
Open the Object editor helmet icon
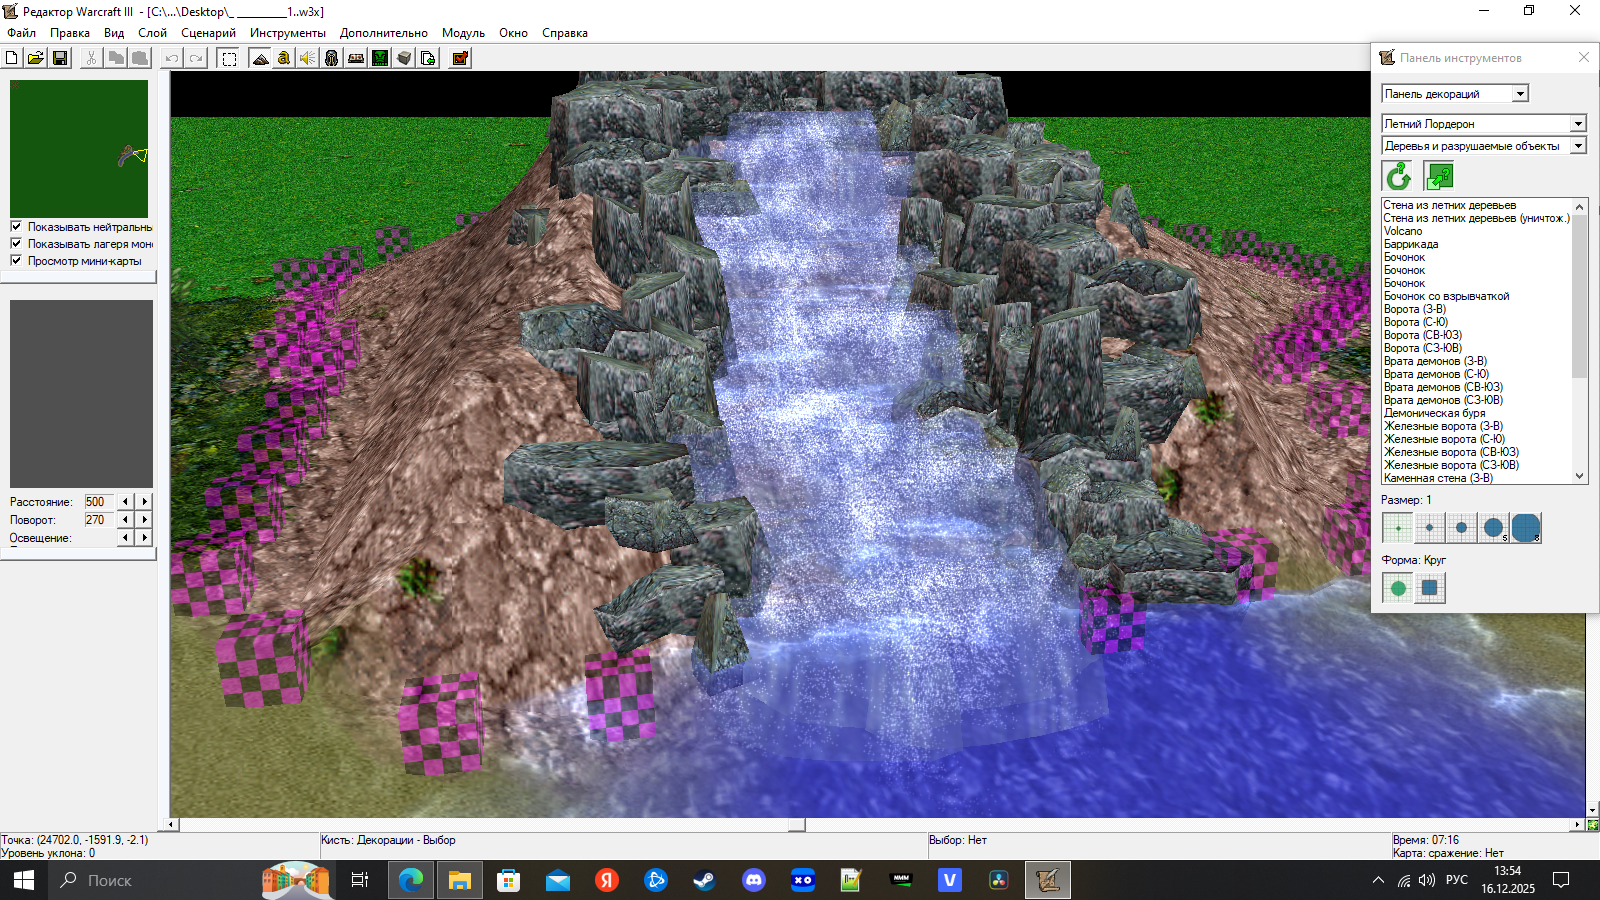click(332, 58)
